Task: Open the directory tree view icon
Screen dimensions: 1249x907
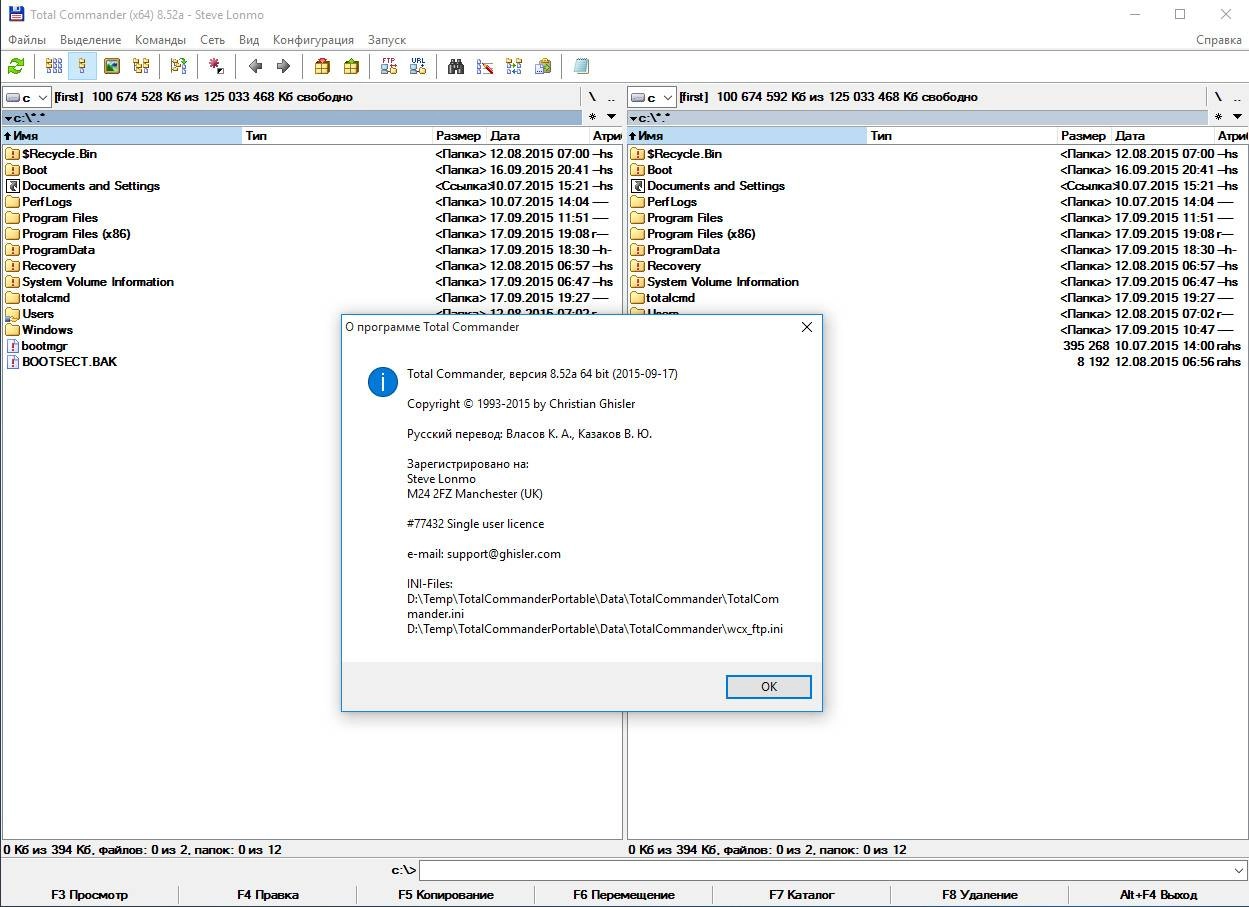Action: 141,66
